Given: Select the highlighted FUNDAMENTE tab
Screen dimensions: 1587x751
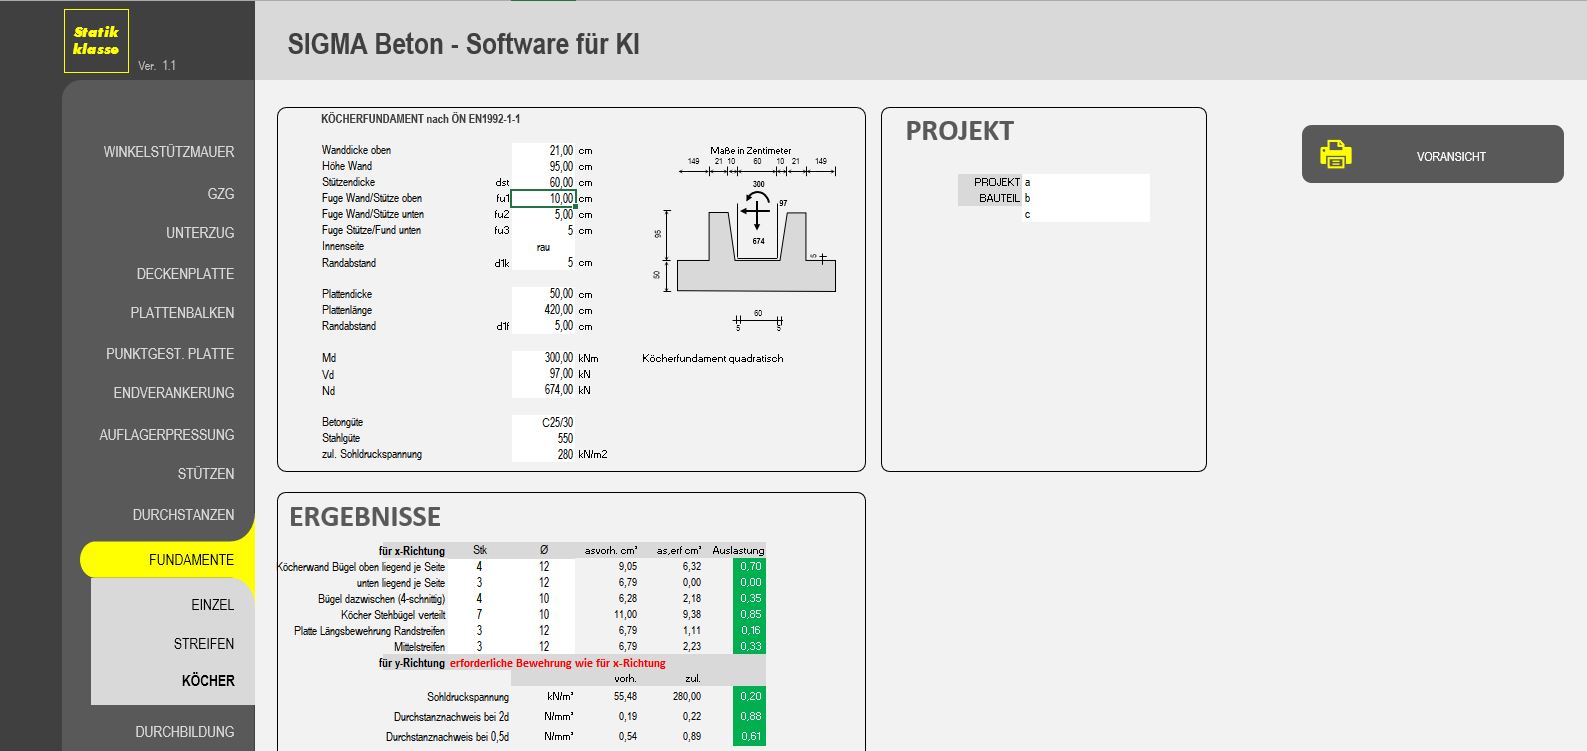Looking at the screenshot, I should [190, 560].
